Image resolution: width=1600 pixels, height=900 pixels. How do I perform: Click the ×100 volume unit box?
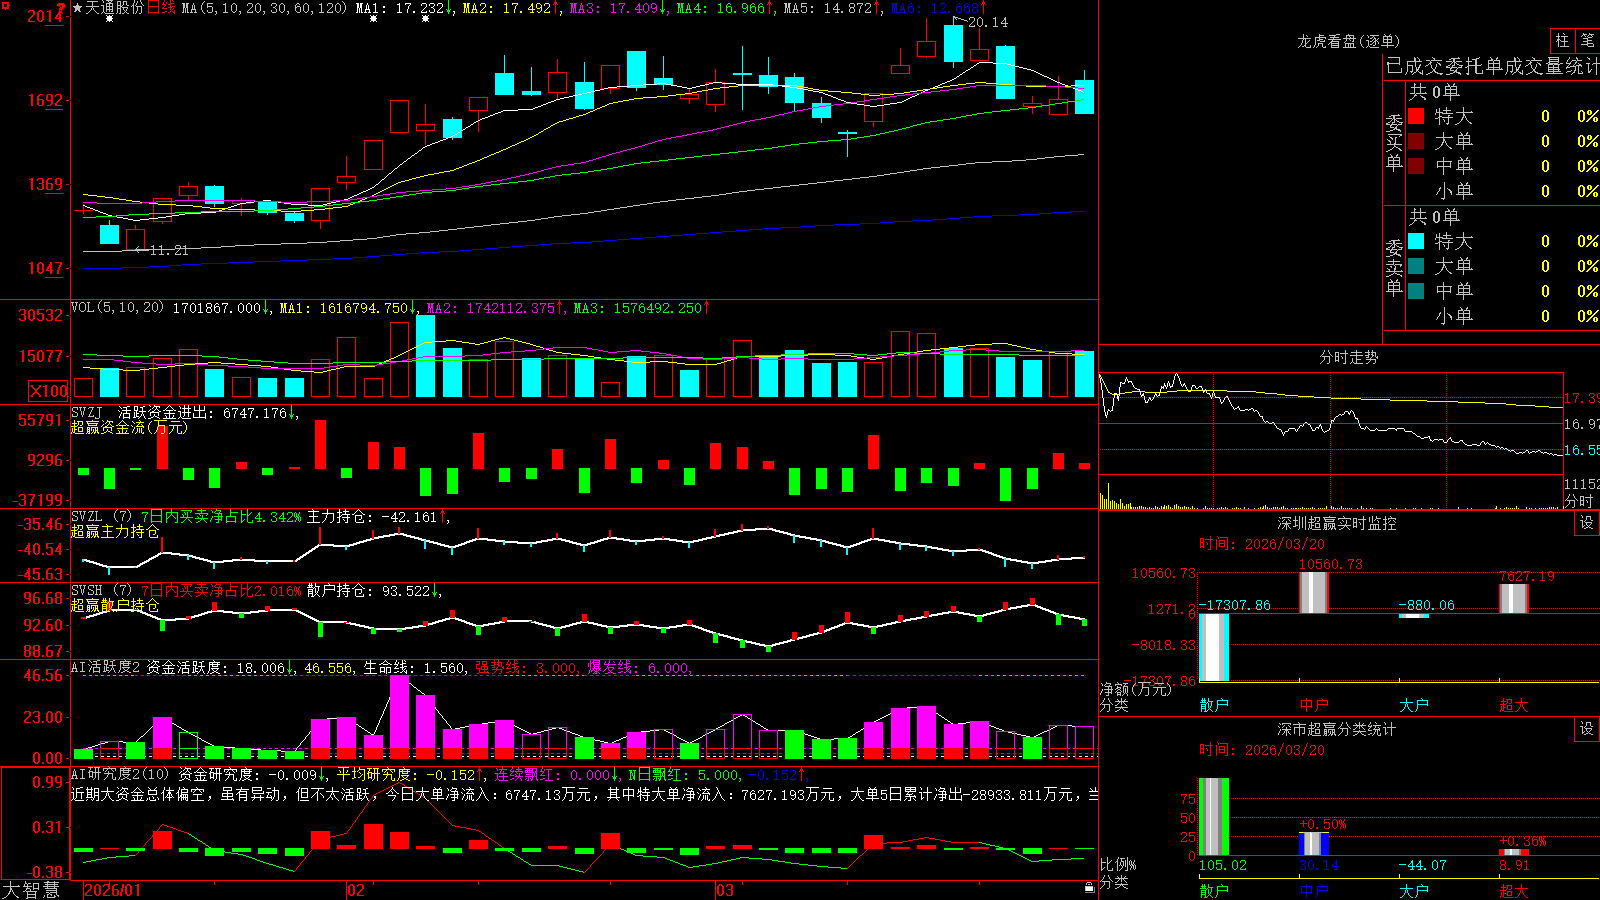click(49, 391)
